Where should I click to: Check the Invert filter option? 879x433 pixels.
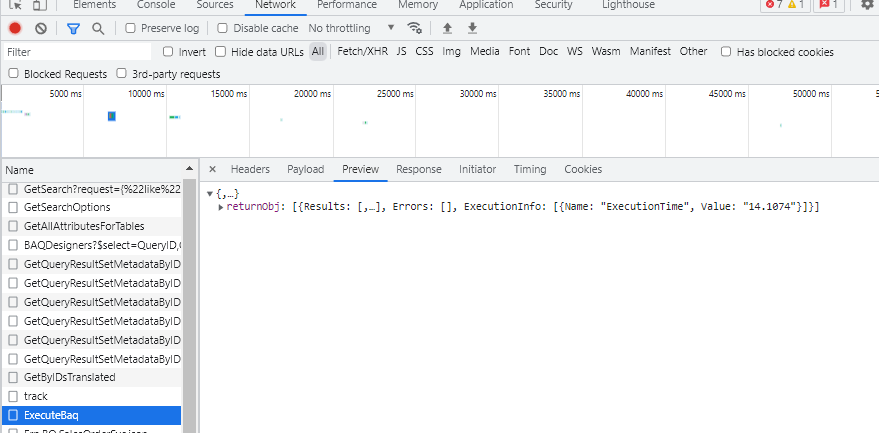(x=168, y=52)
